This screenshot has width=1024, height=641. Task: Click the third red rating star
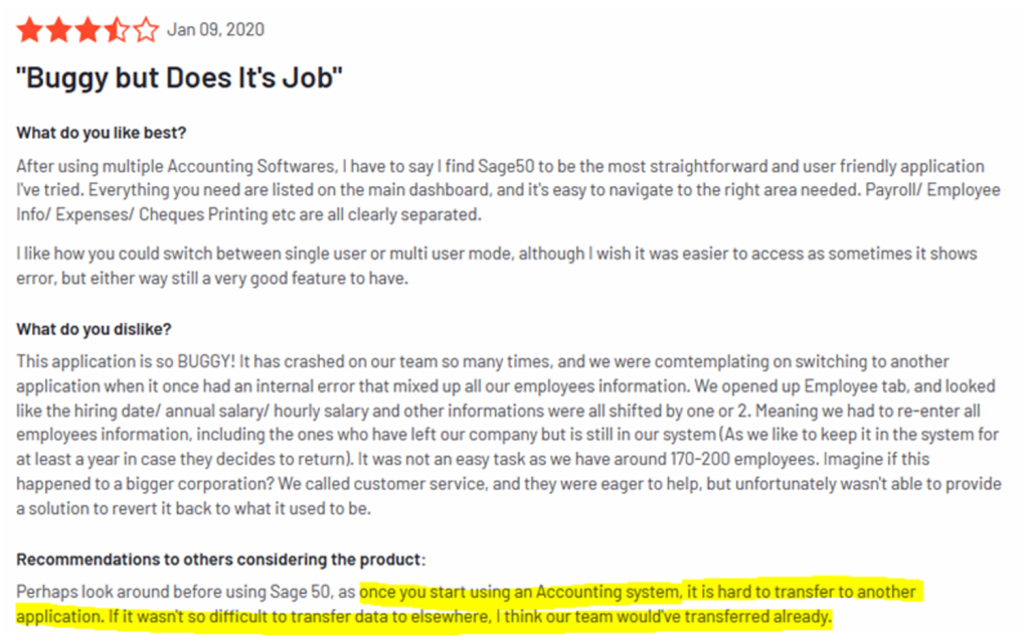tap(88, 30)
